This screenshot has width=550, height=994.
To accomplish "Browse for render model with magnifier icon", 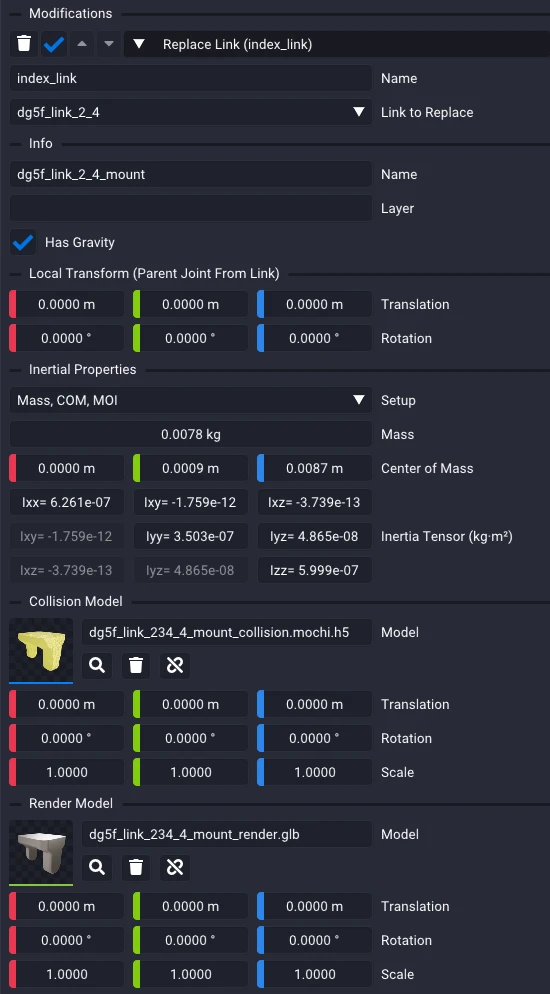I will [97, 867].
